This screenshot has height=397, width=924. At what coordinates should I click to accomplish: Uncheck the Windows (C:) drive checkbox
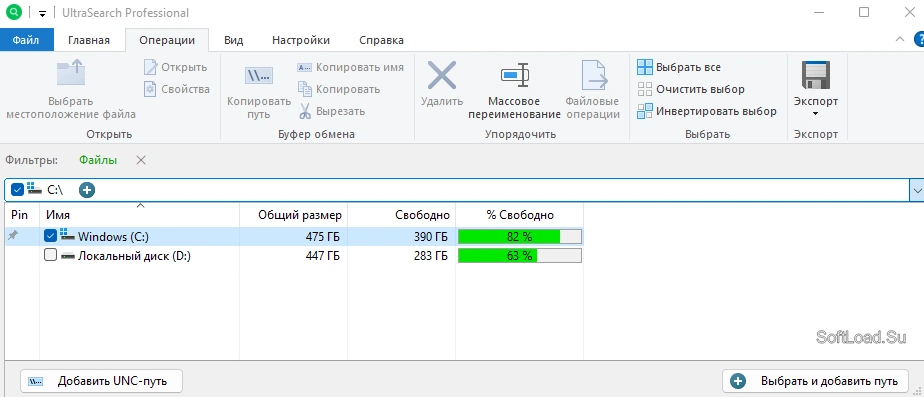tap(51, 236)
